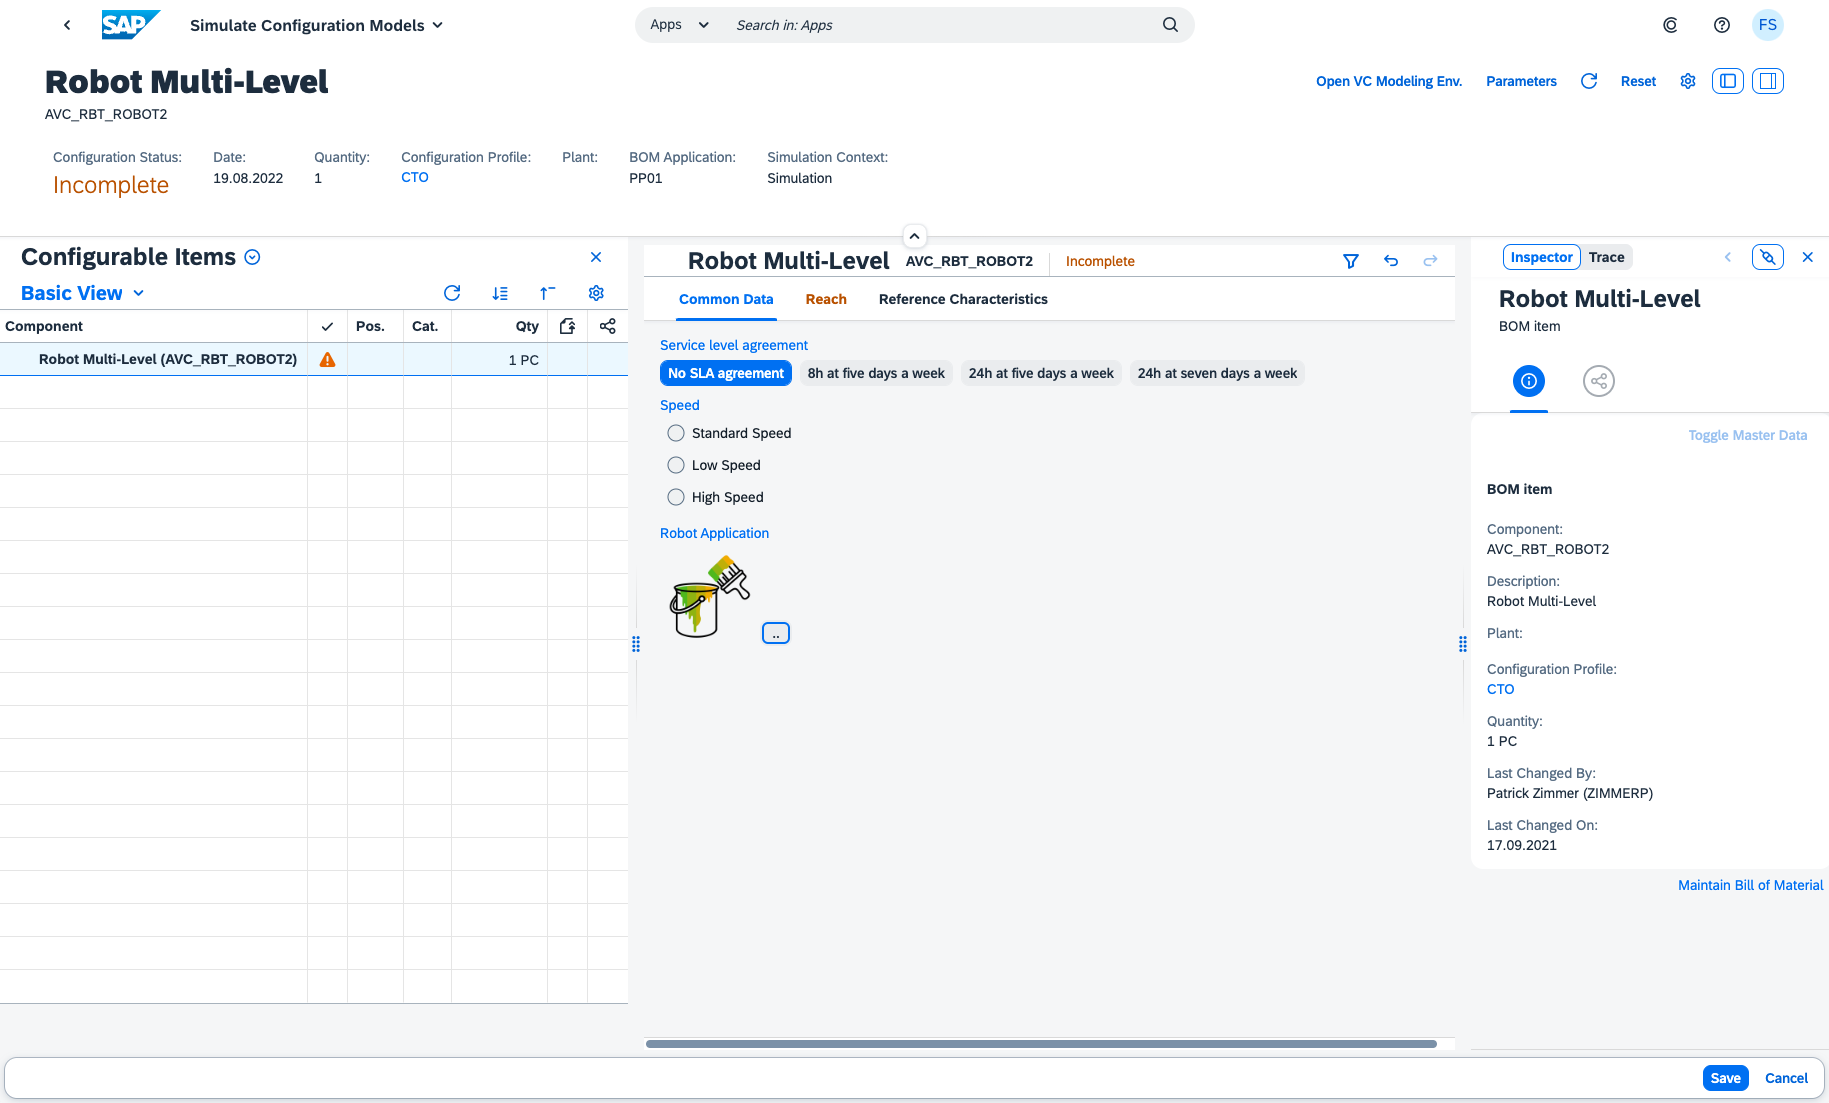Toggle right panel layout icon
Viewport: 1829px width, 1103px height.
point(1768,81)
